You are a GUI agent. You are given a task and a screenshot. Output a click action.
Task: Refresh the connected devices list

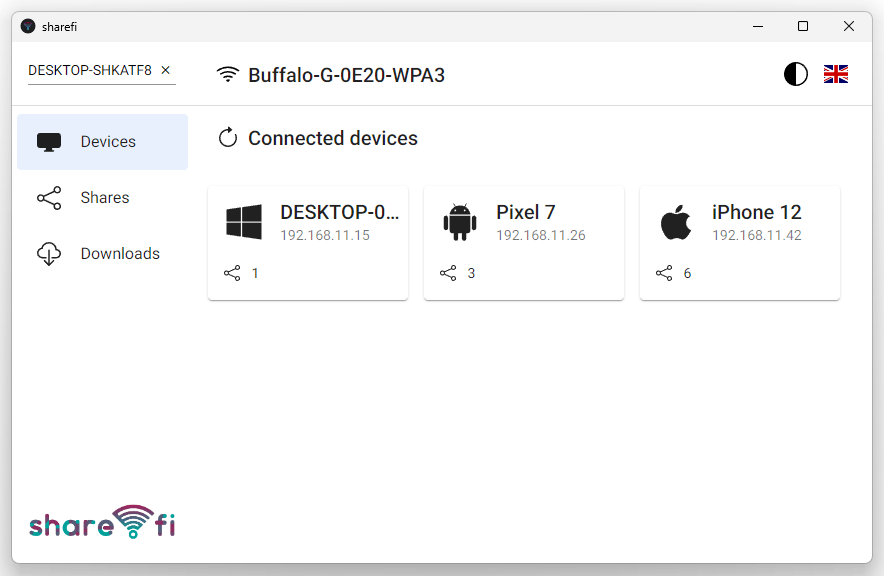(x=228, y=138)
